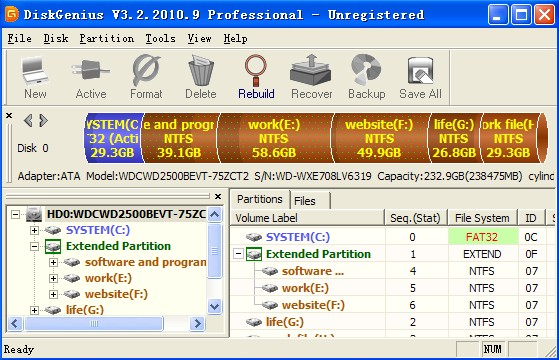This screenshot has height=360, width=559.
Task: Click life(G:) drive icon in tree
Action: 53,310
